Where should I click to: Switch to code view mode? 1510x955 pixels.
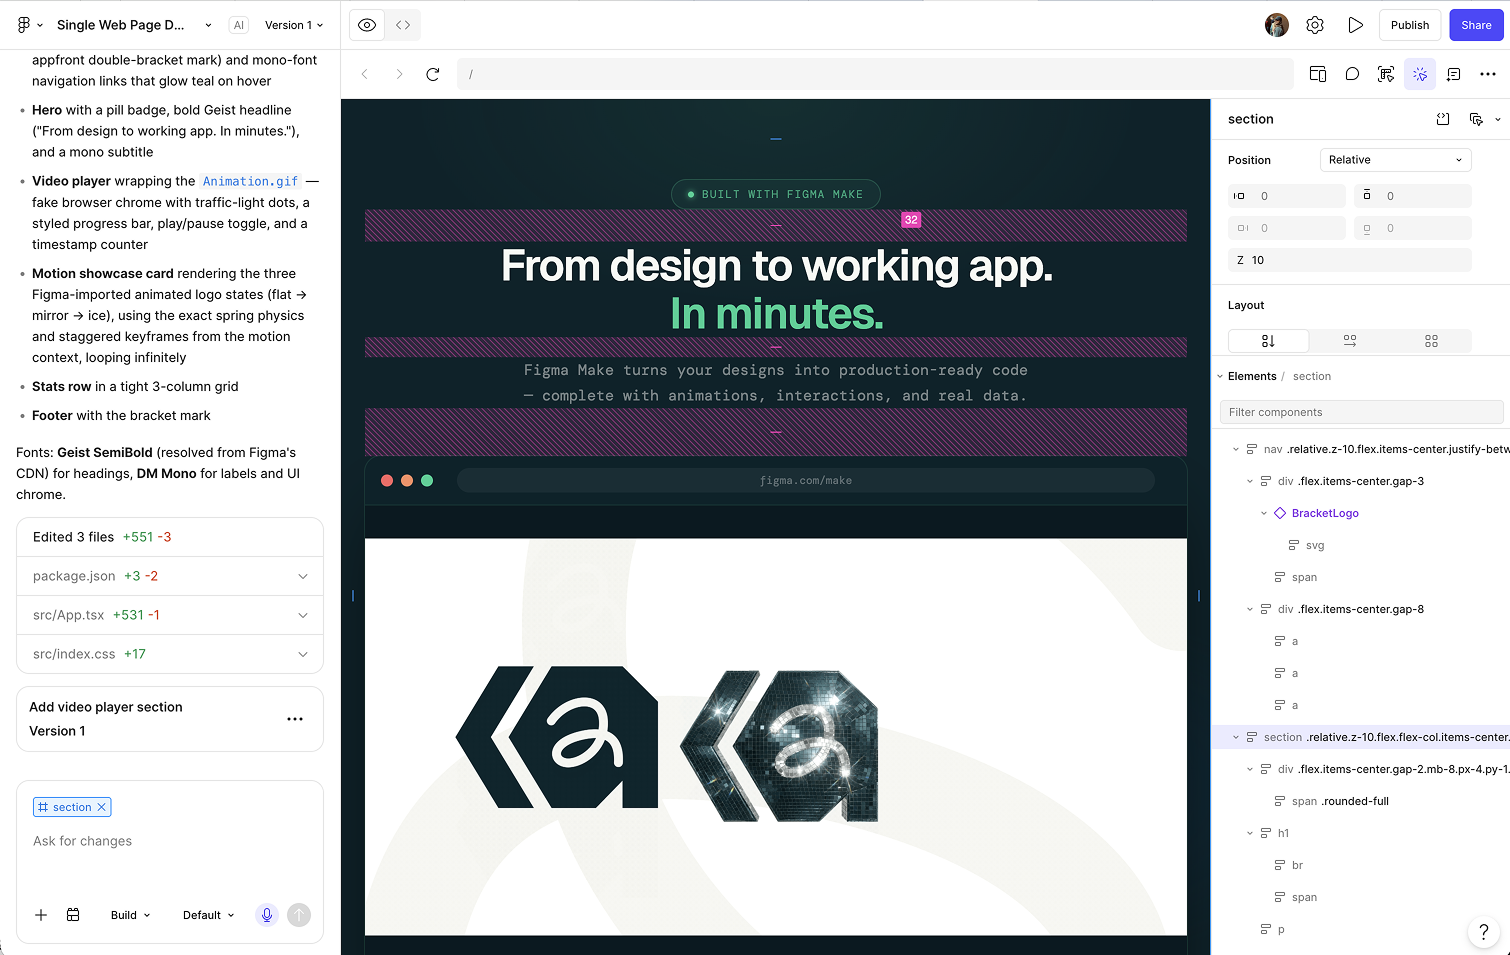coord(403,25)
